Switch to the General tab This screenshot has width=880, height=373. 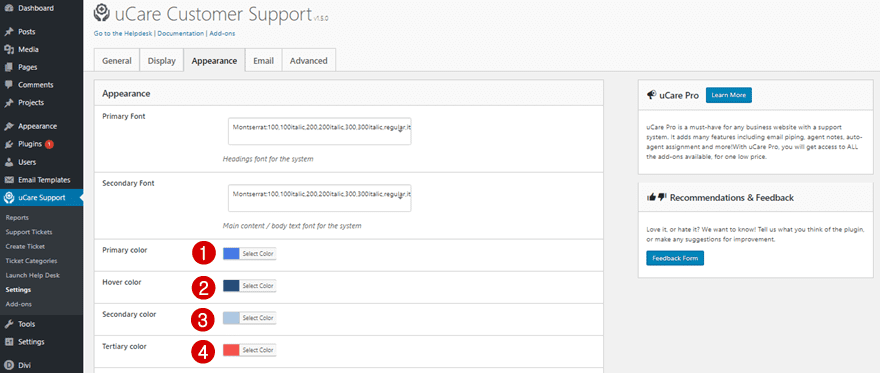pos(117,61)
